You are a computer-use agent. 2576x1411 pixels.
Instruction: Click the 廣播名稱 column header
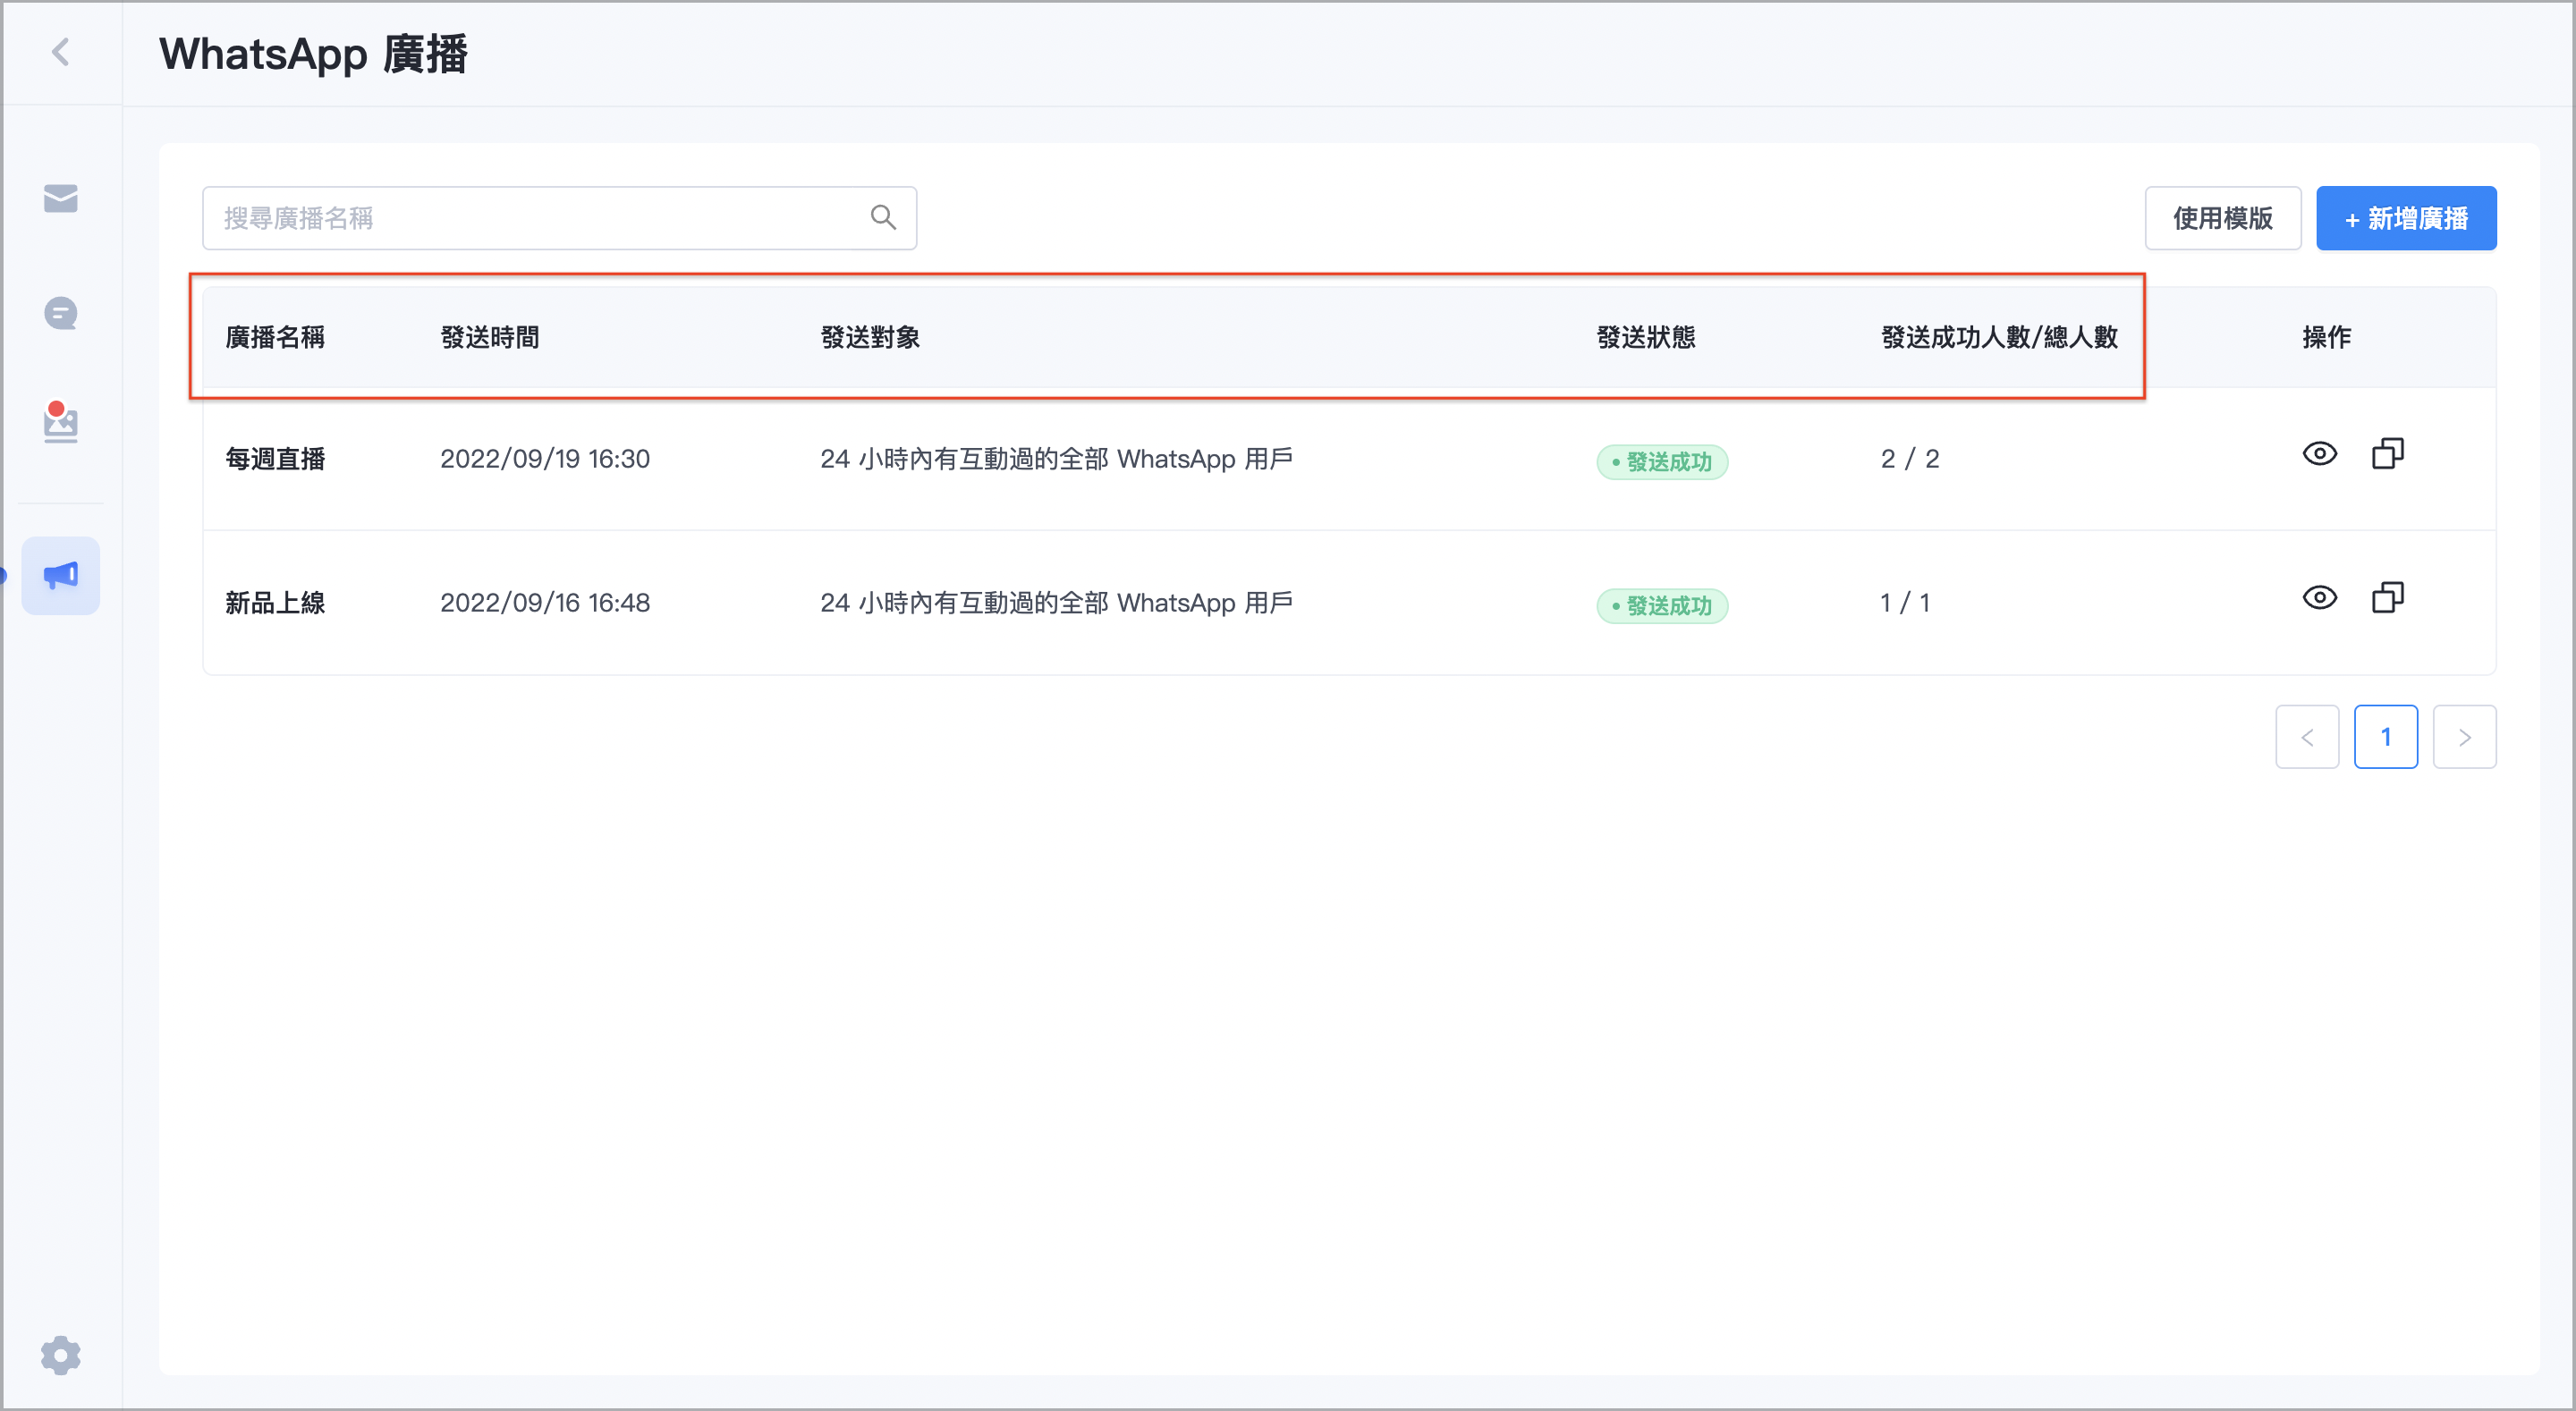pos(275,338)
